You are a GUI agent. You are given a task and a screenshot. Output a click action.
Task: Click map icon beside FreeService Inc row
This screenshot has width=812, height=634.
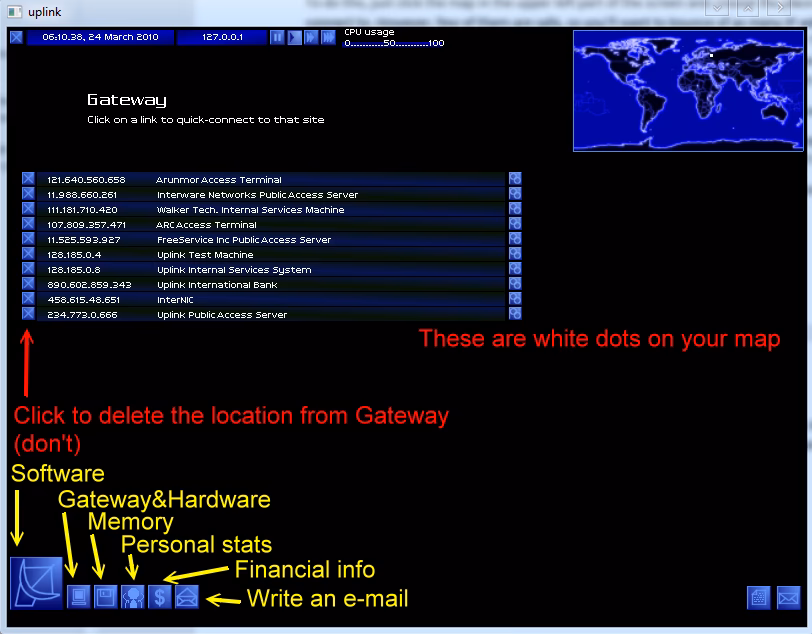(x=515, y=239)
